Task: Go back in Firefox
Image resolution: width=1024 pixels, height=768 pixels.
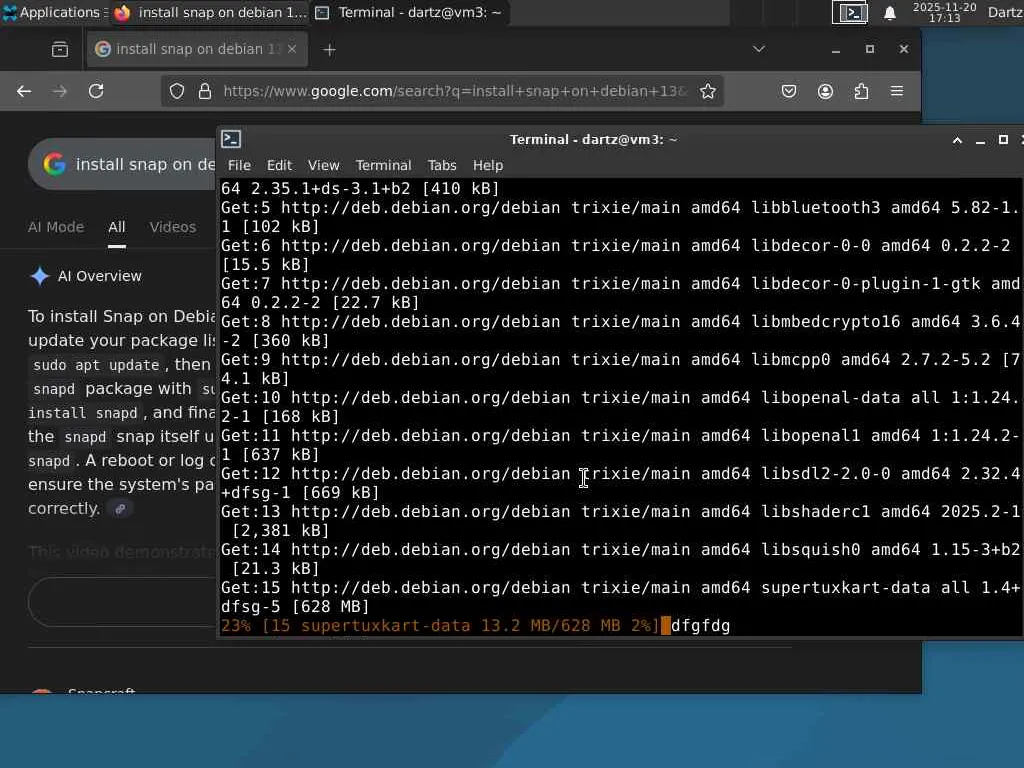Action: pyautogui.click(x=24, y=91)
